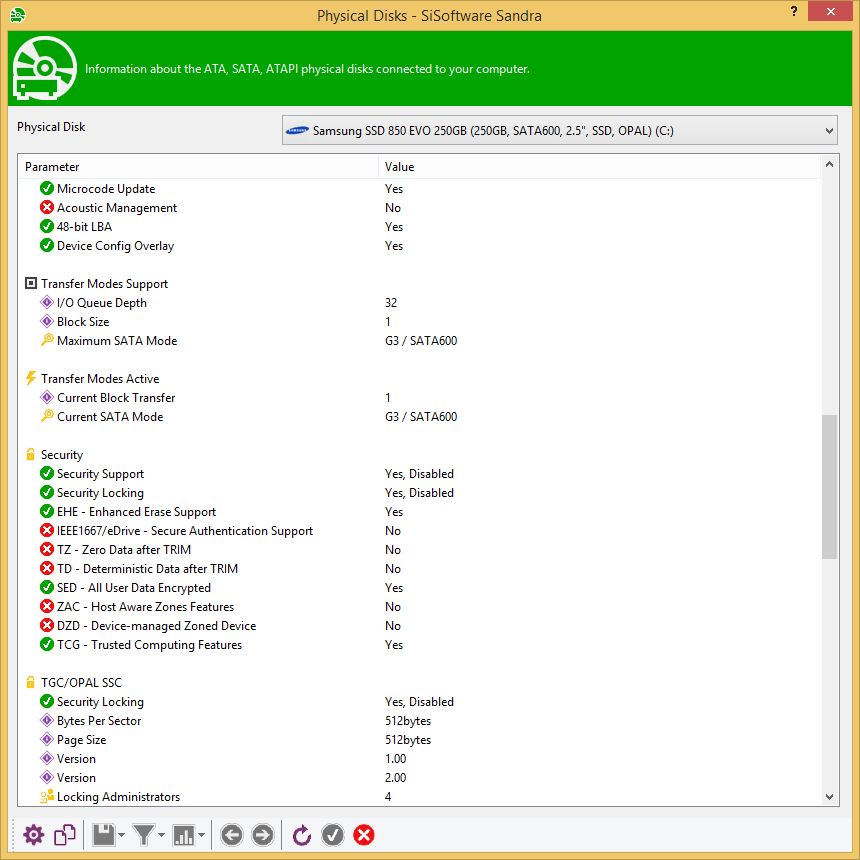Select the Security Locking row under Security
The height and width of the screenshot is (860, 860).
click(x=420, y=493)
